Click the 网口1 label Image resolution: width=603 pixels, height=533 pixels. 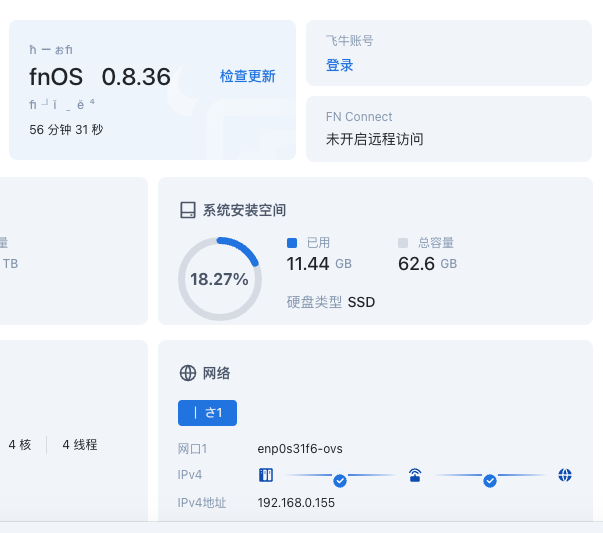[192, 449]
